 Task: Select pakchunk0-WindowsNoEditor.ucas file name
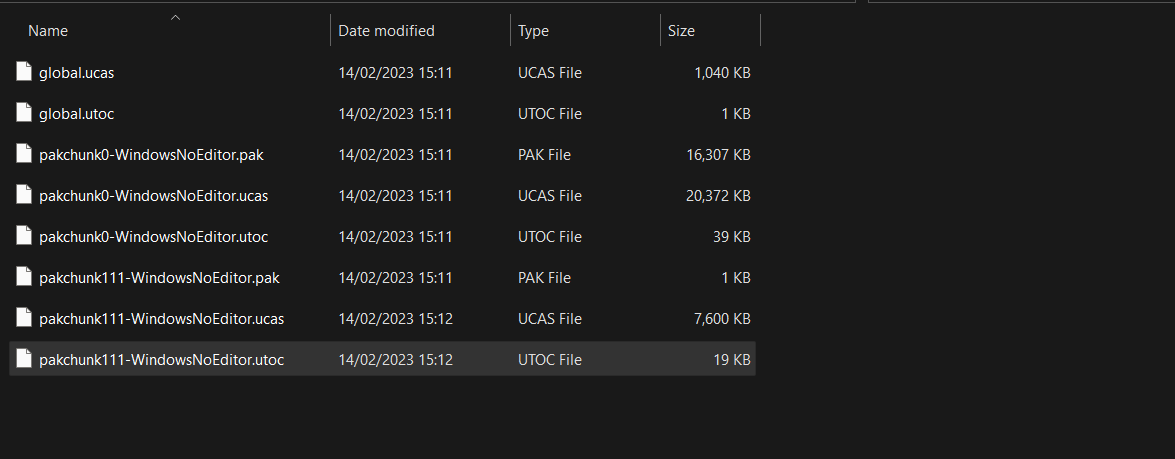(x=154, y=195)
